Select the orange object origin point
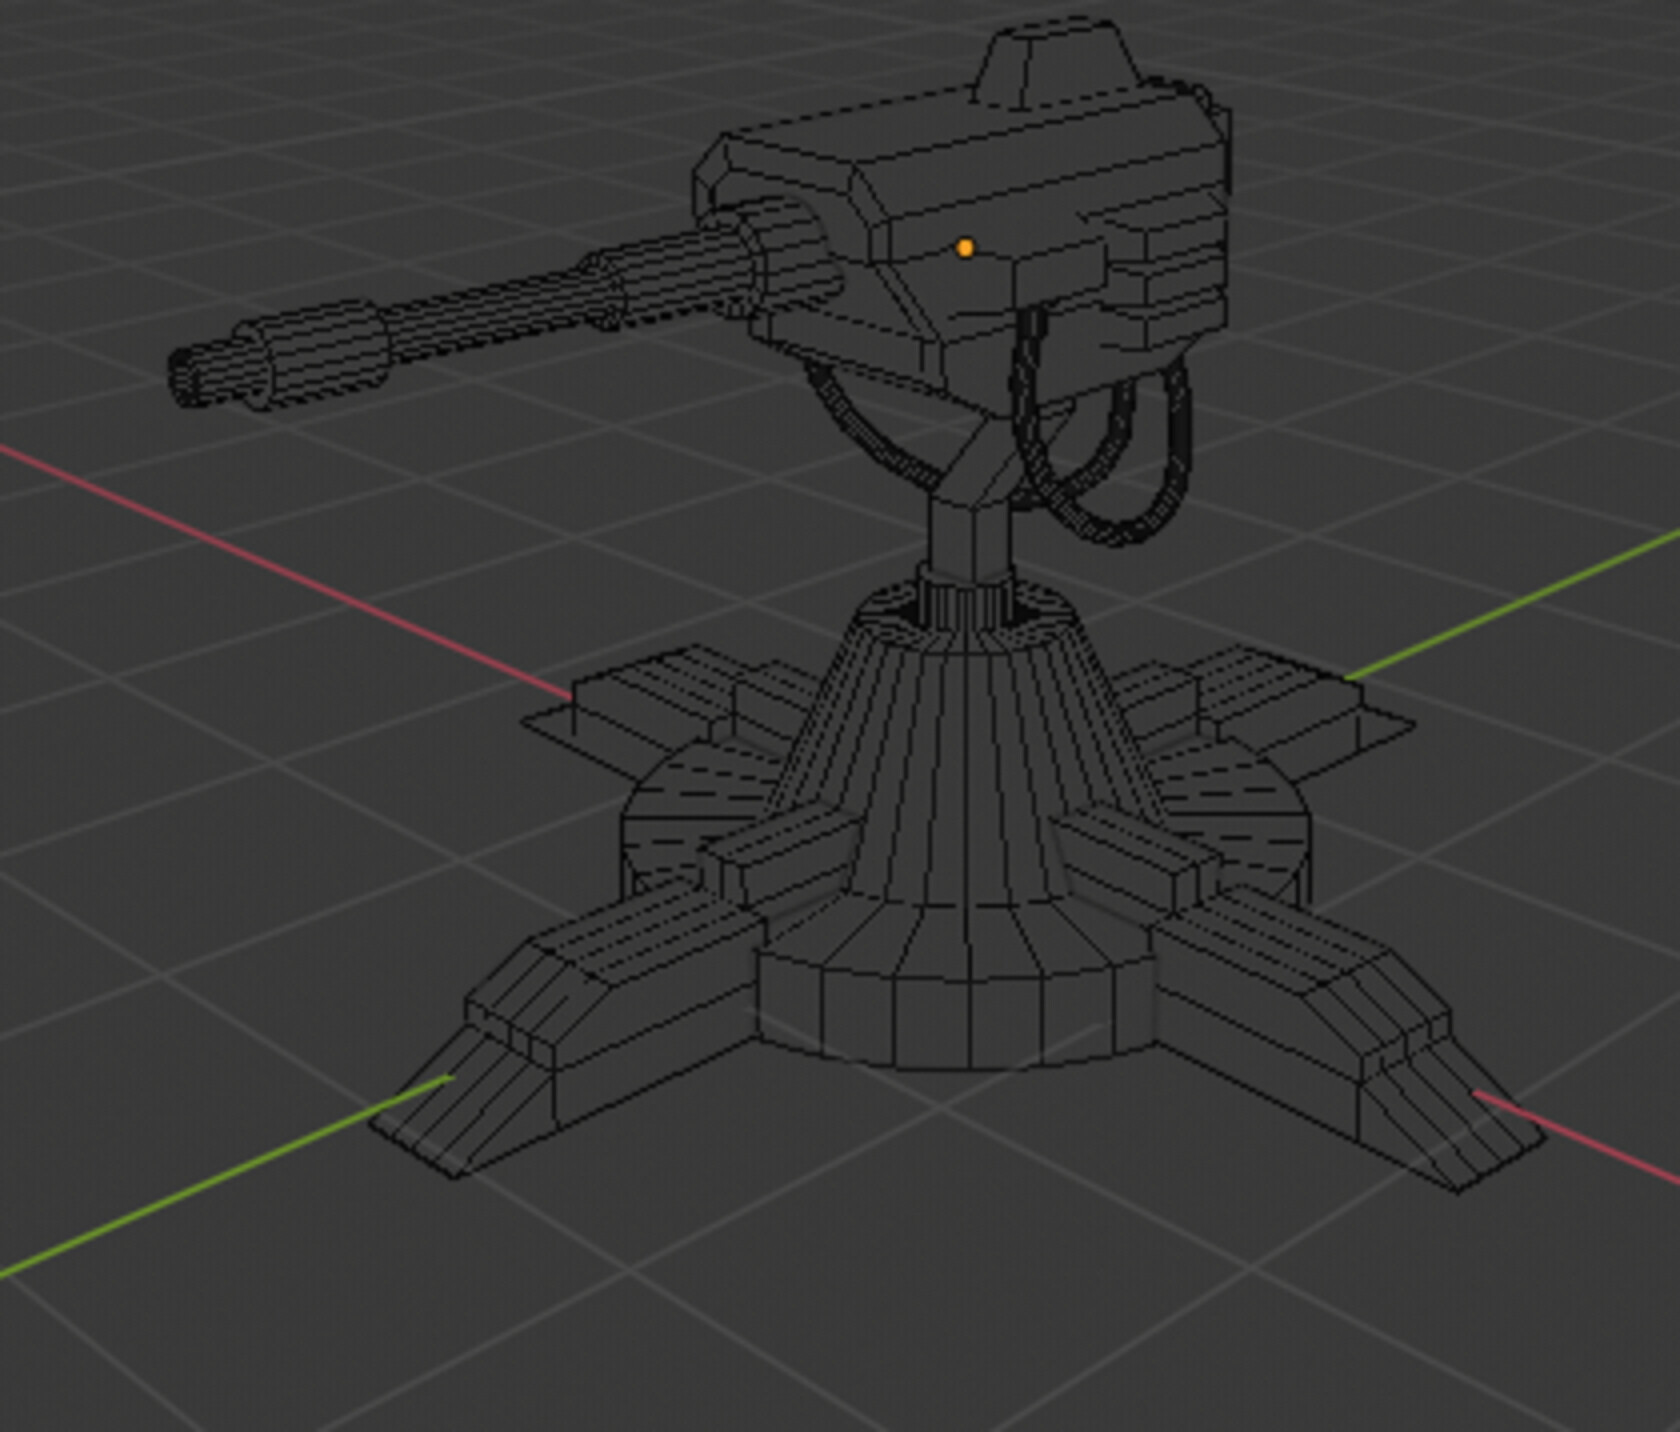 pos(963,247)
